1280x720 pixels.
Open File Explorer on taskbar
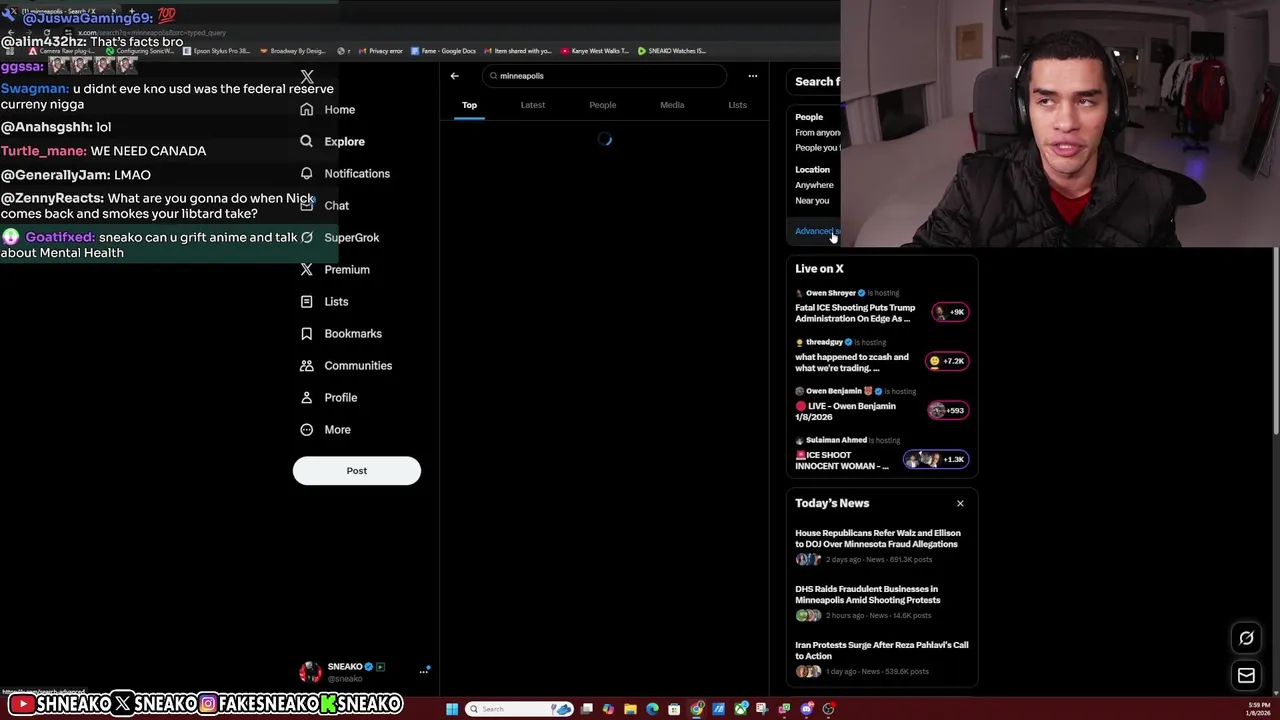(x=630, y=709)
